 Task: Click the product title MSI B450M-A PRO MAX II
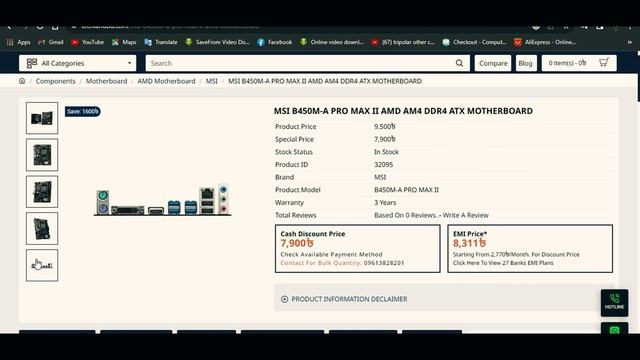coord(403,111)
